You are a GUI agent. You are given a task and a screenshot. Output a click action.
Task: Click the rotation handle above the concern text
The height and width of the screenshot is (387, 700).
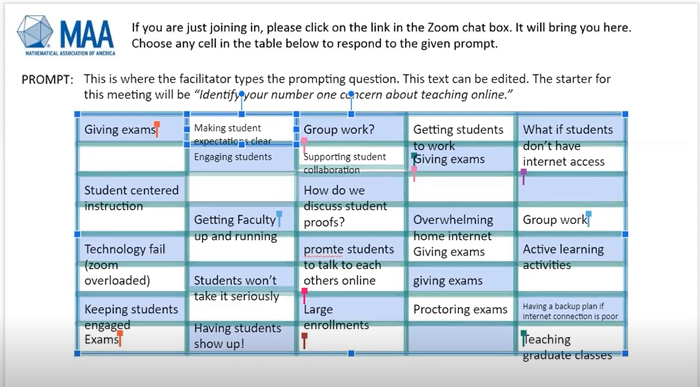pyautogui.click(x=351, y=94)
